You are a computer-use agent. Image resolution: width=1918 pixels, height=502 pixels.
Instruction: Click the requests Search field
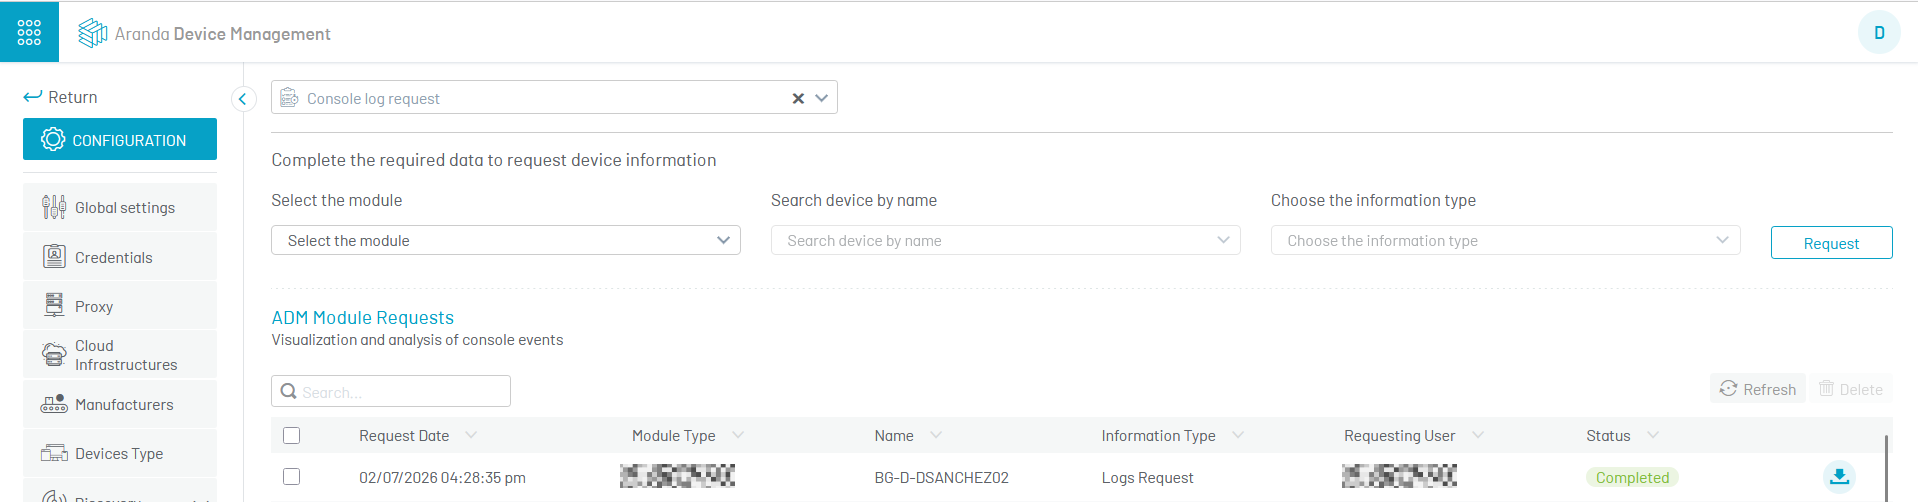(x=391, y=391)
